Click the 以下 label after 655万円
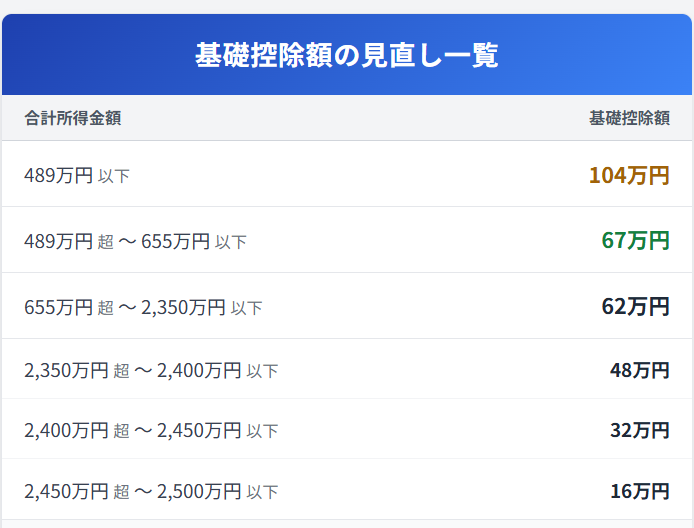The image size is (694, 528). click(x=231, y=243)
